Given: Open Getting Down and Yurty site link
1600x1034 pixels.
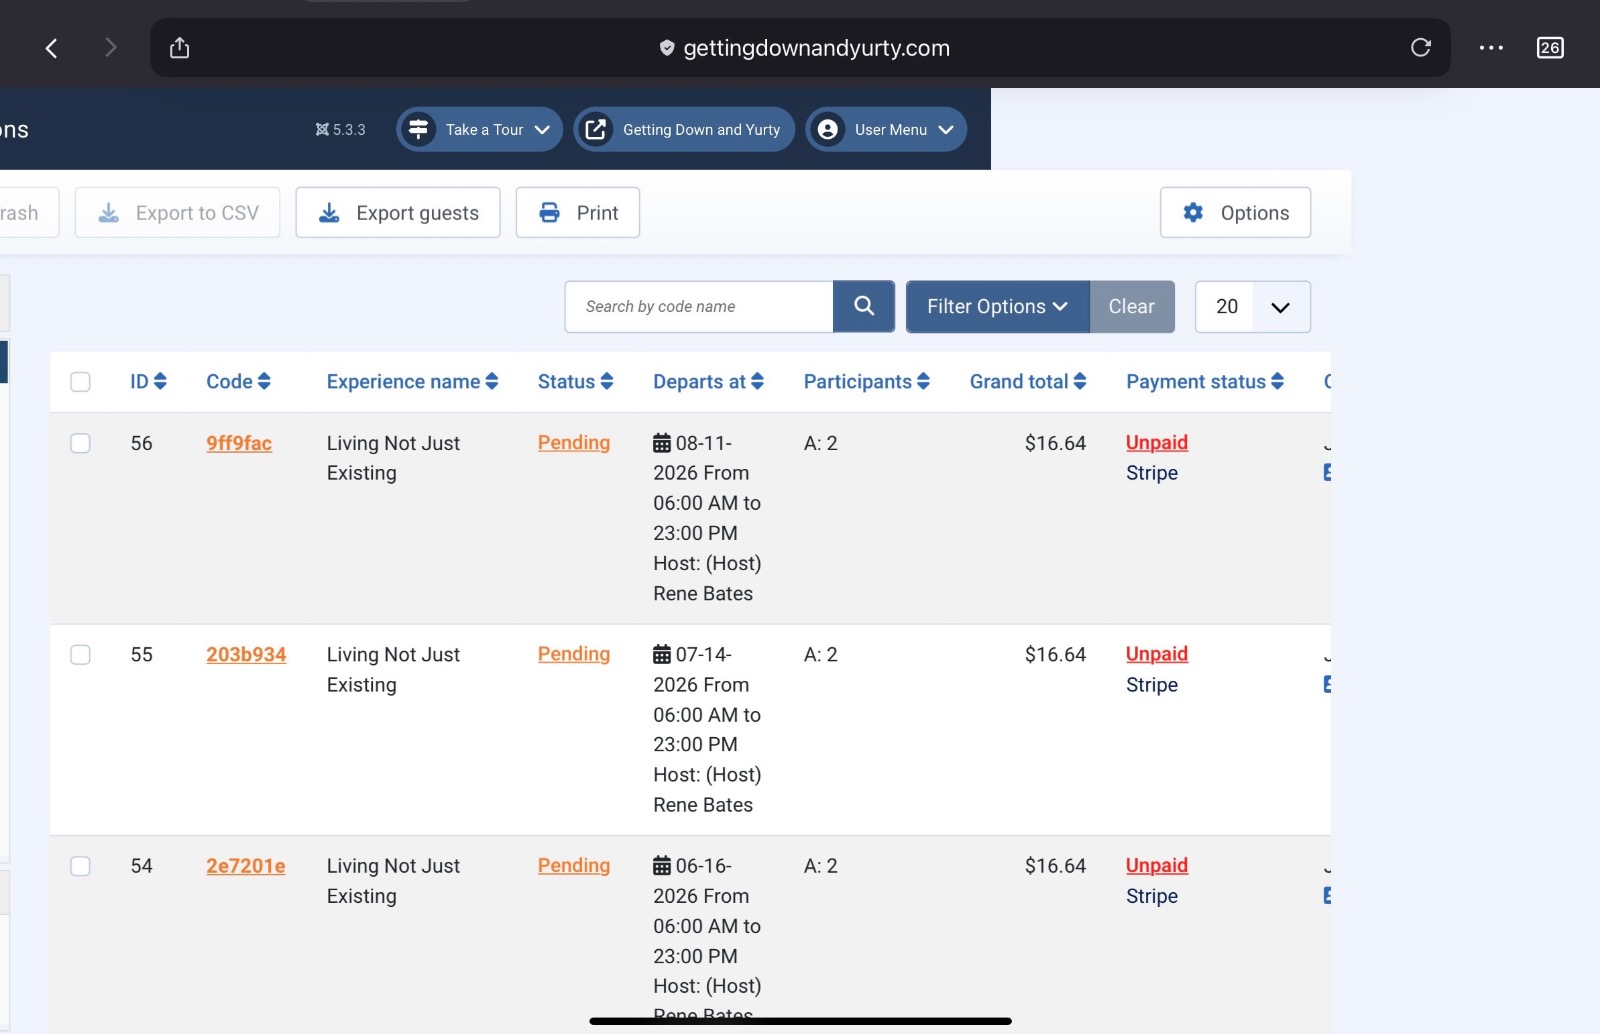Looking at the screenshot, I should (x=684, y=130).
